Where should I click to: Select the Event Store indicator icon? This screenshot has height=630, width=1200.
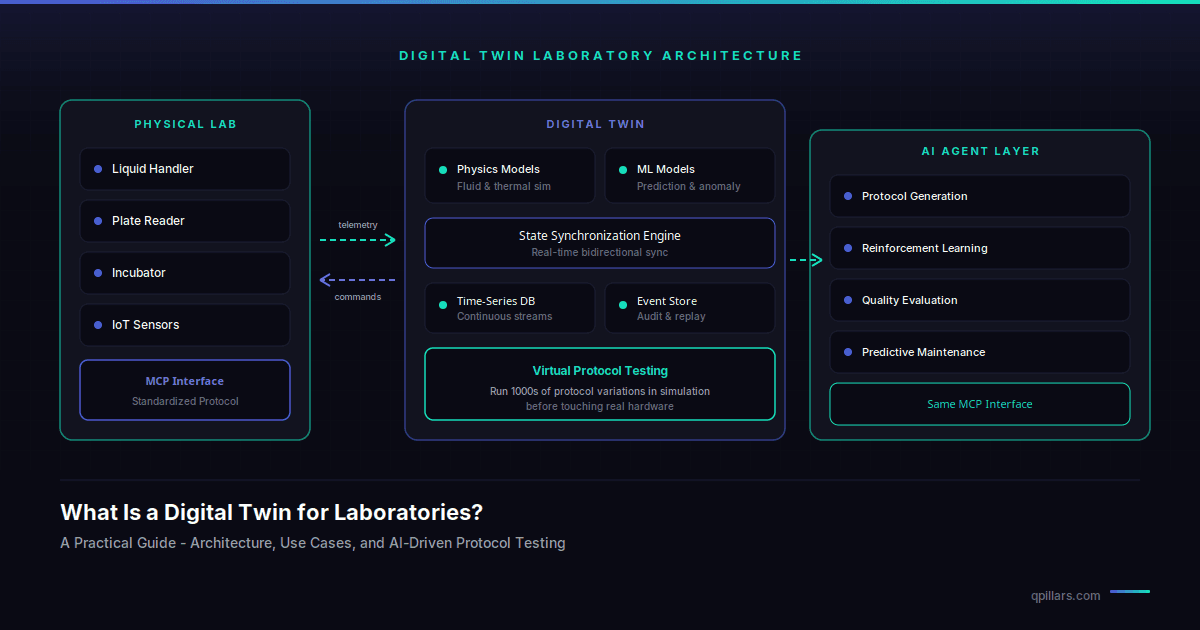click(x=623, y=301)
